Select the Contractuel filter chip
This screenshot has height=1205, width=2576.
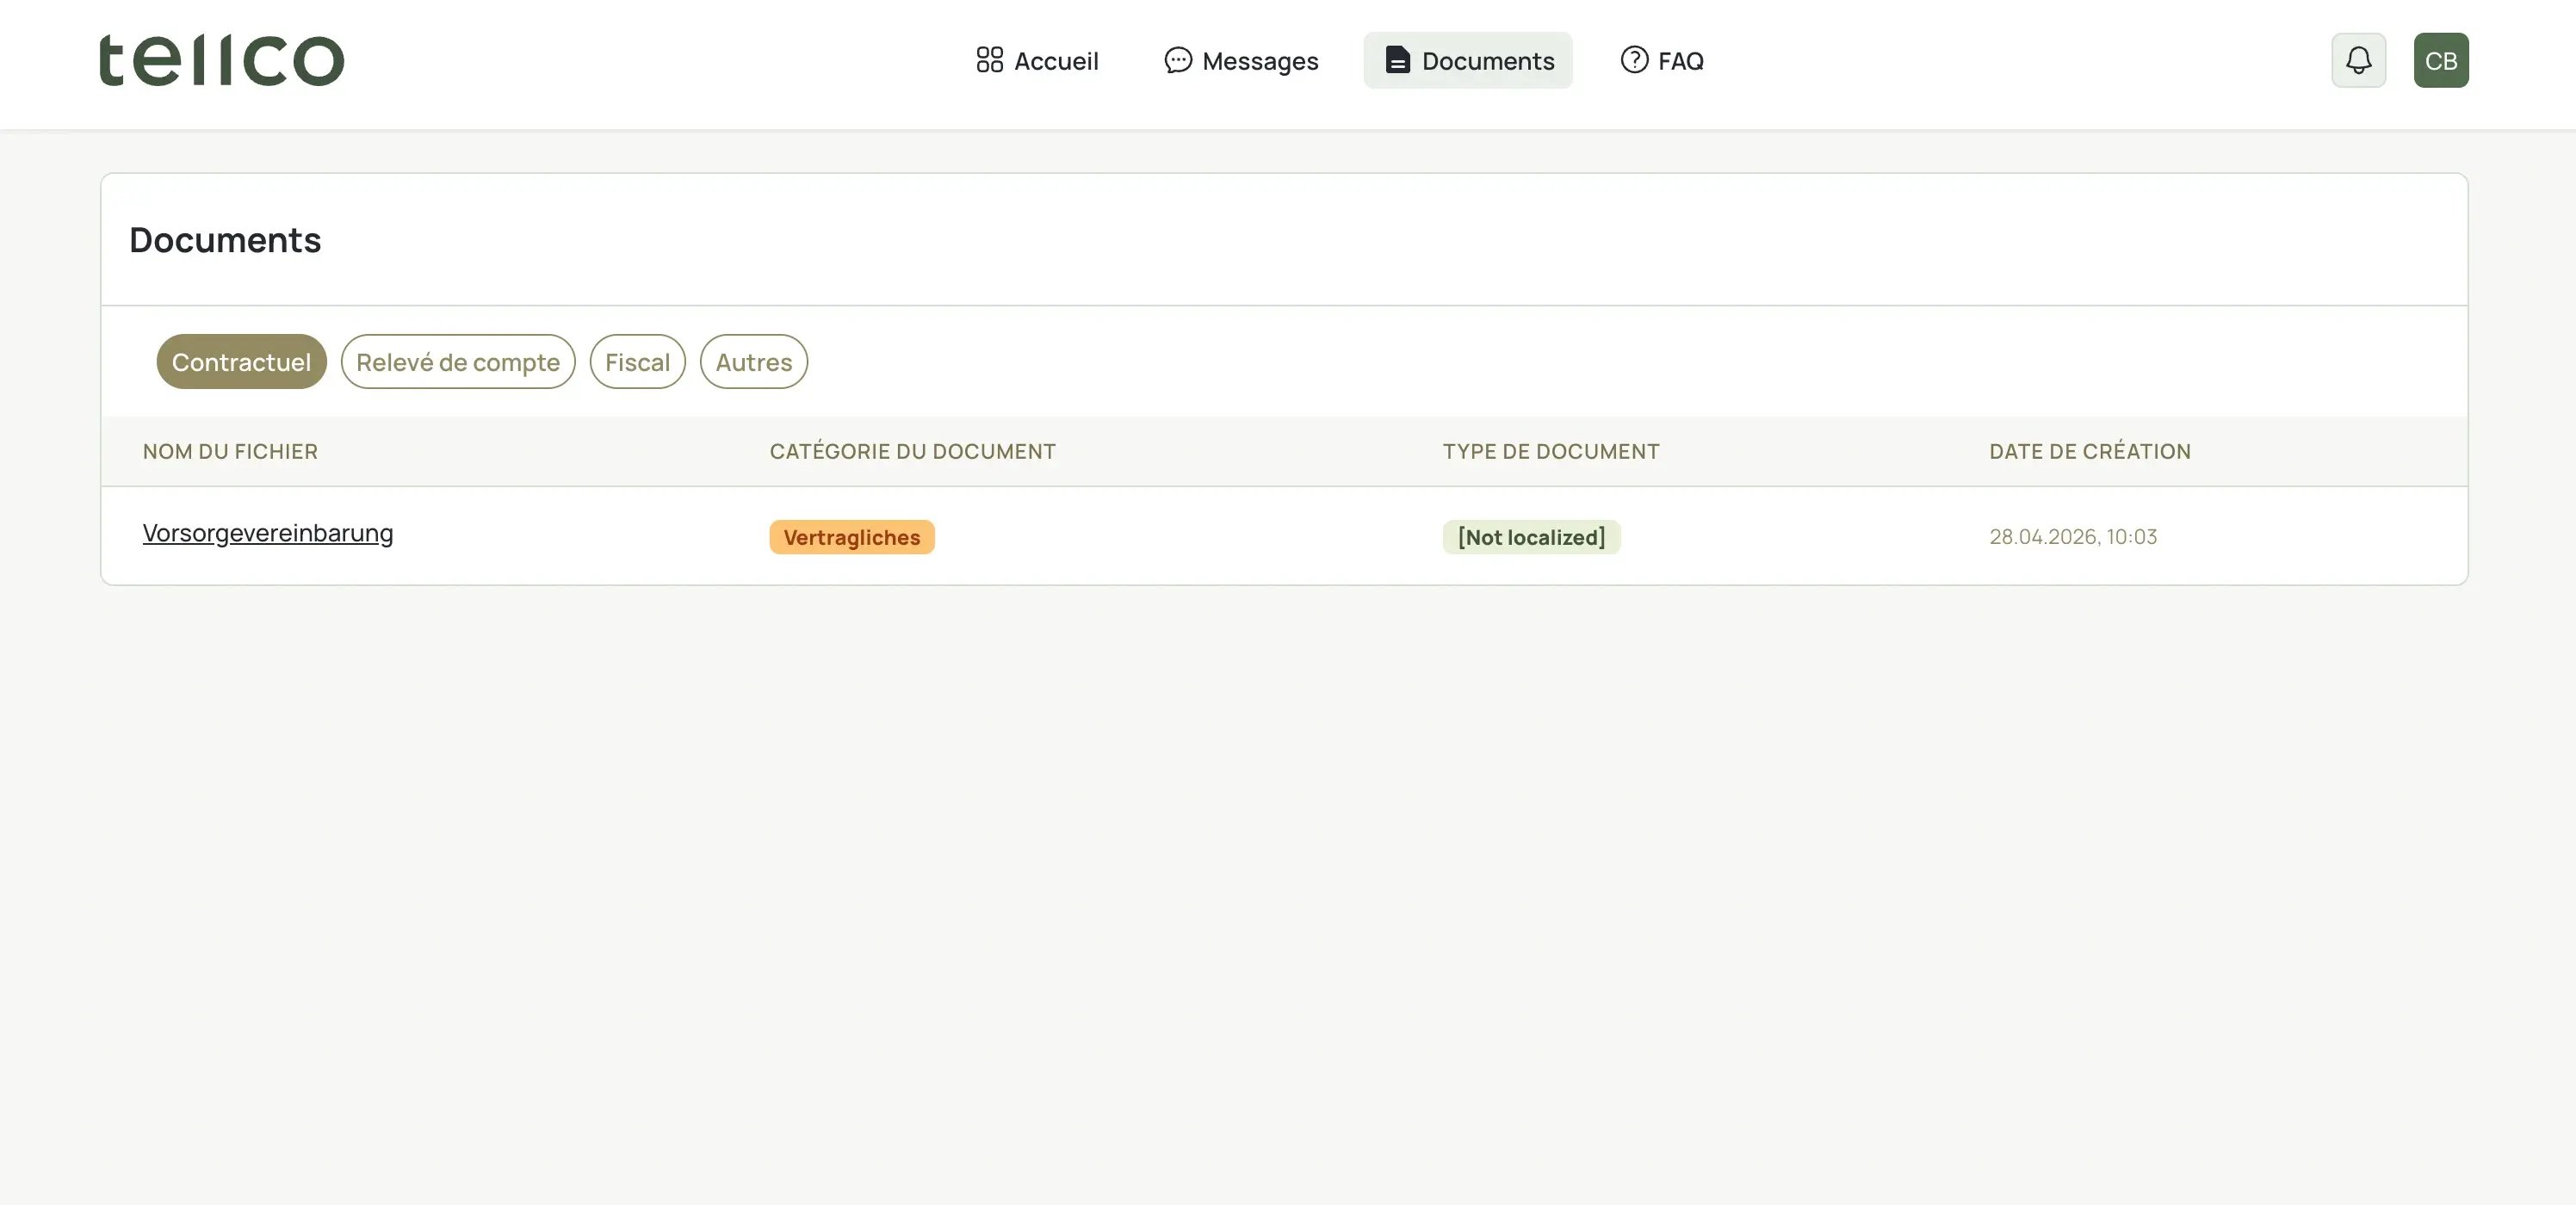pos(241,362)
